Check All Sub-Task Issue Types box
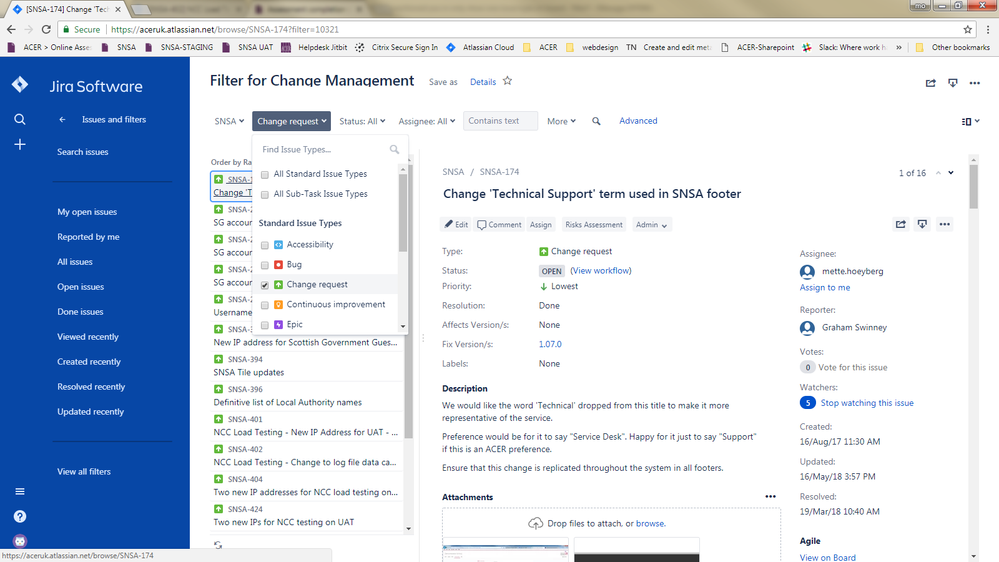The height and width of the screenshot is (562, 999). pos(264,194)
